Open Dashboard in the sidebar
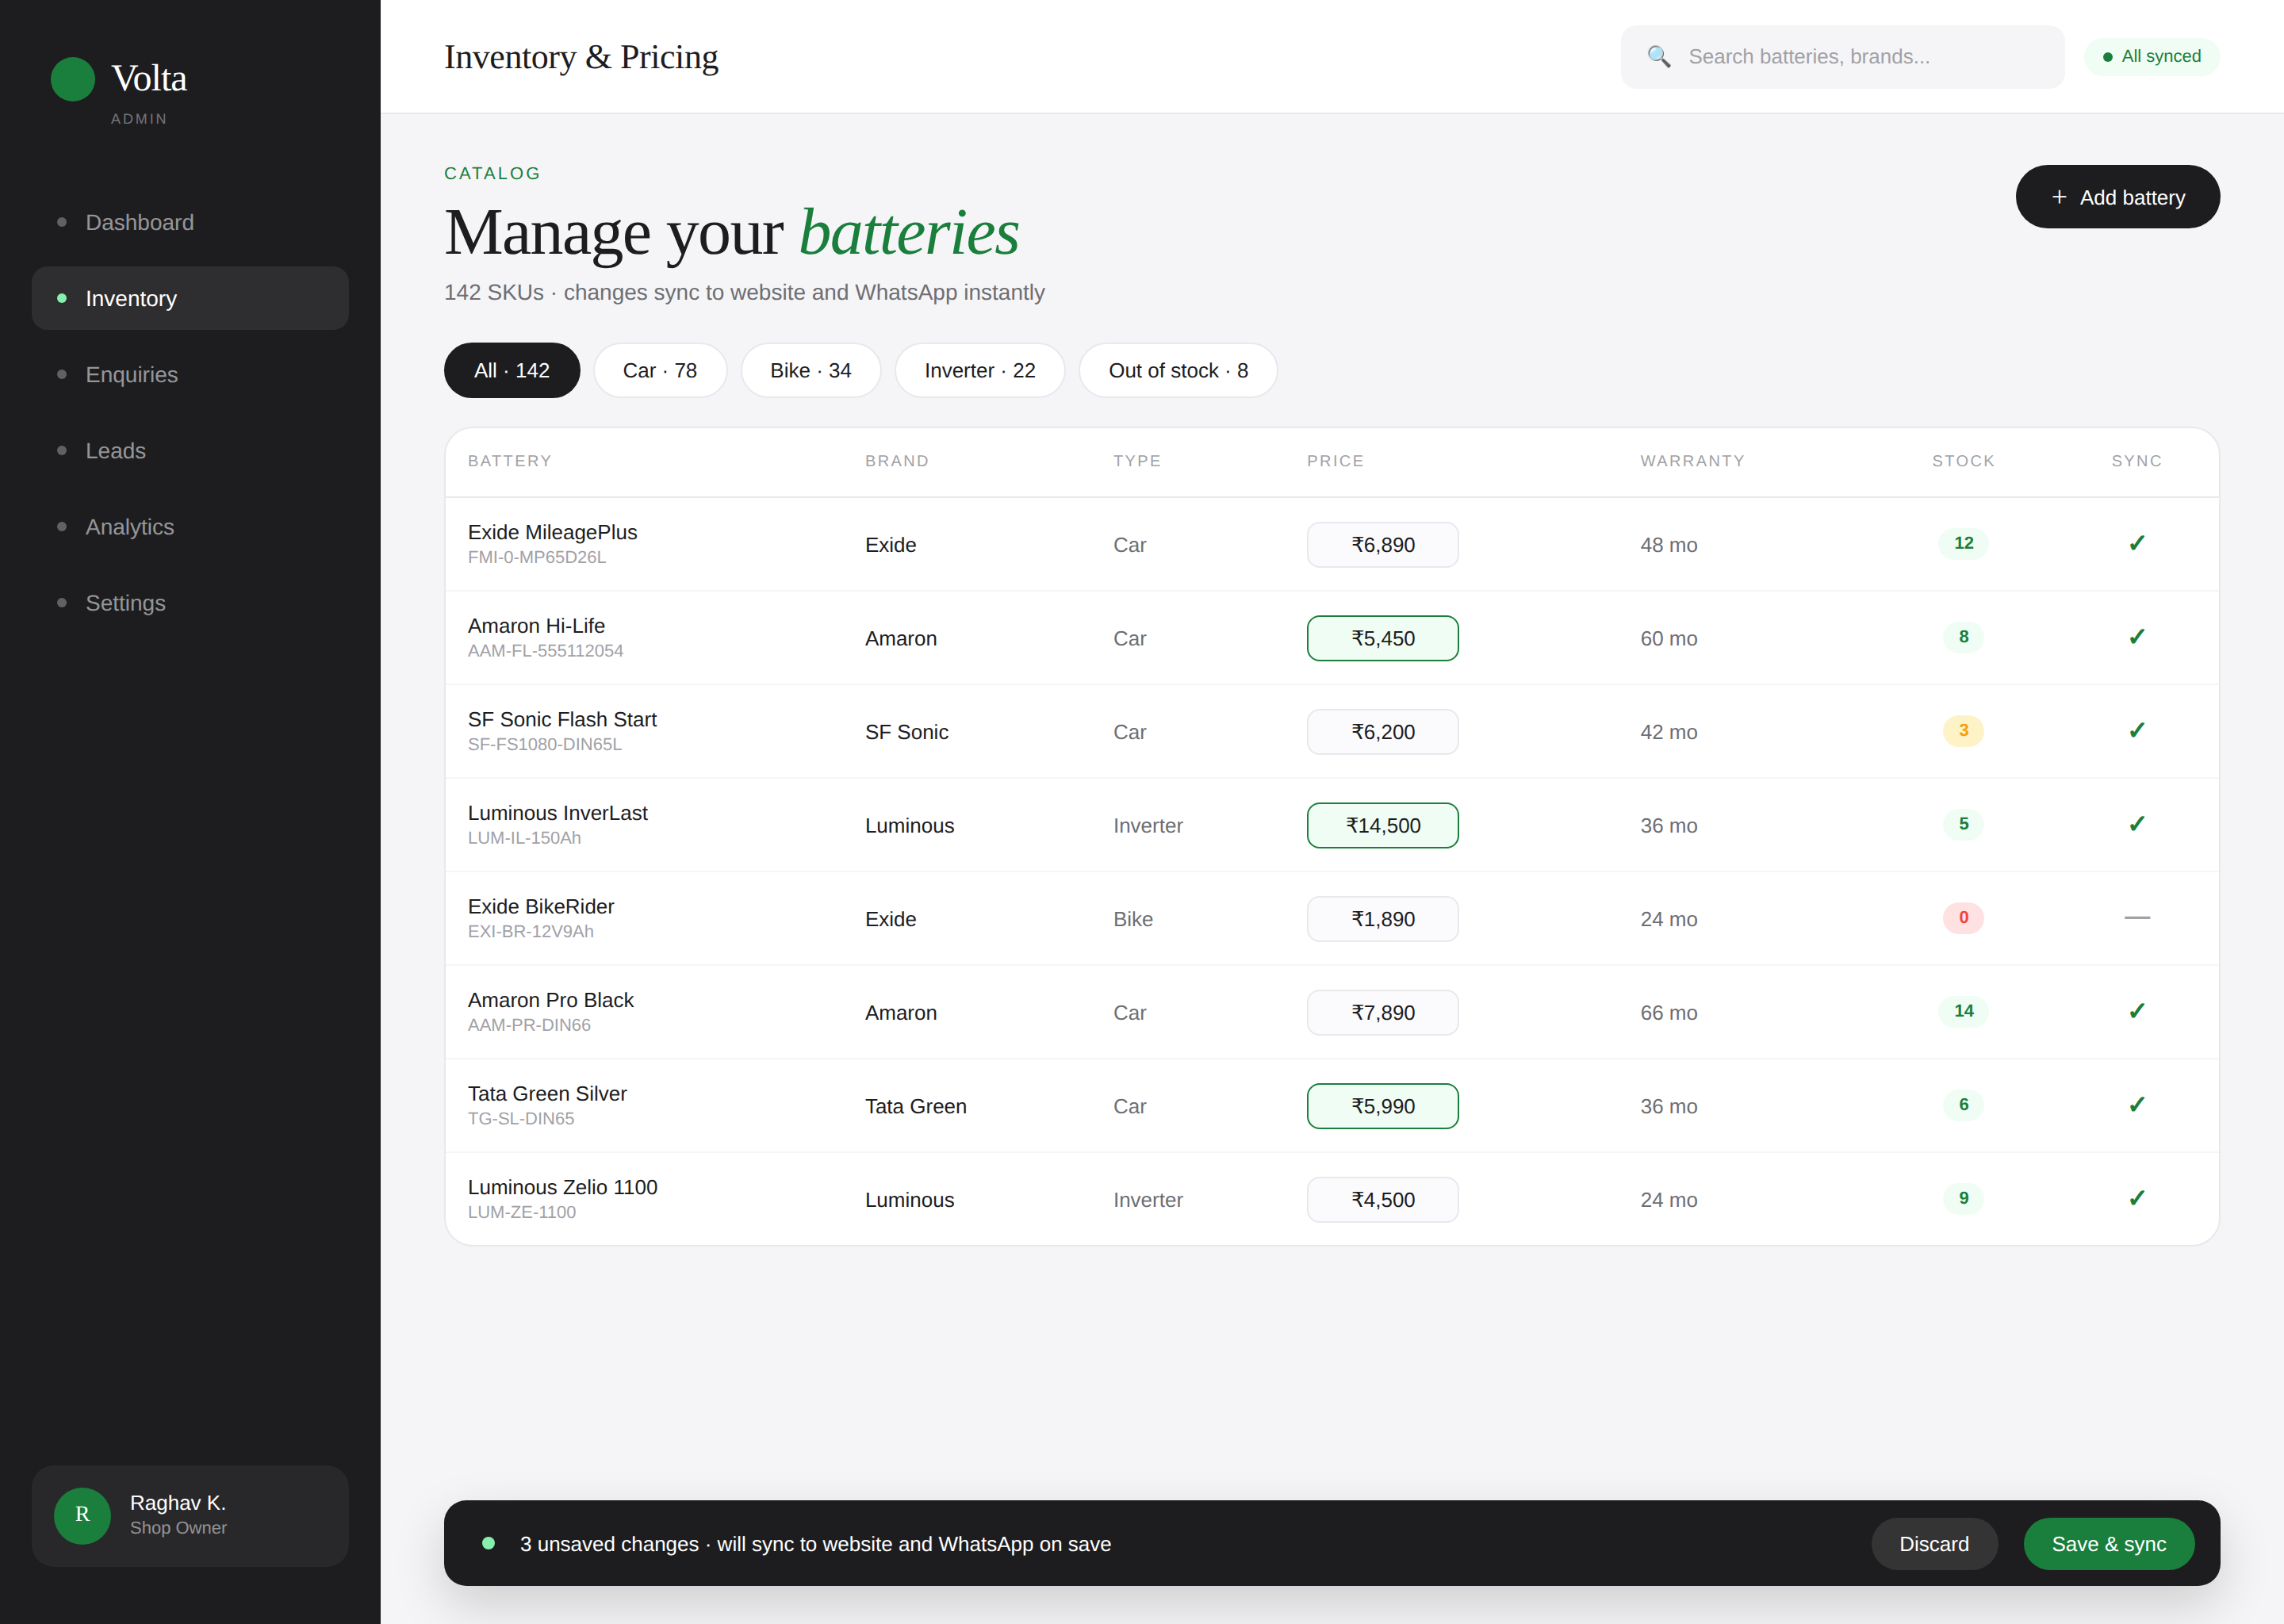 coord(190,222)
